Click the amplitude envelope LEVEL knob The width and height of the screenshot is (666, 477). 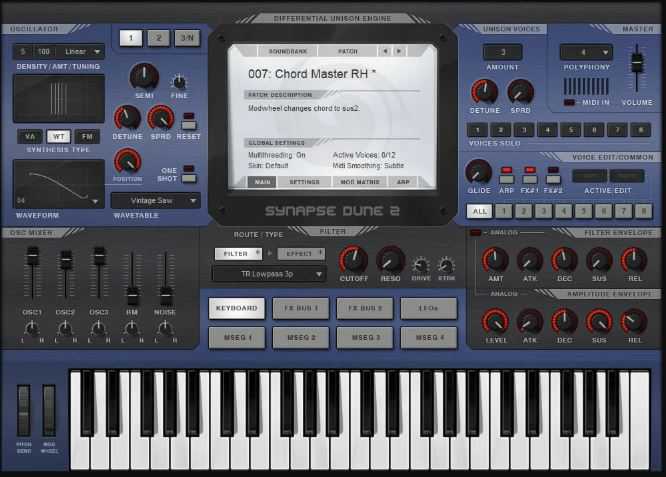pyautogui.click(x=495, y=321)
